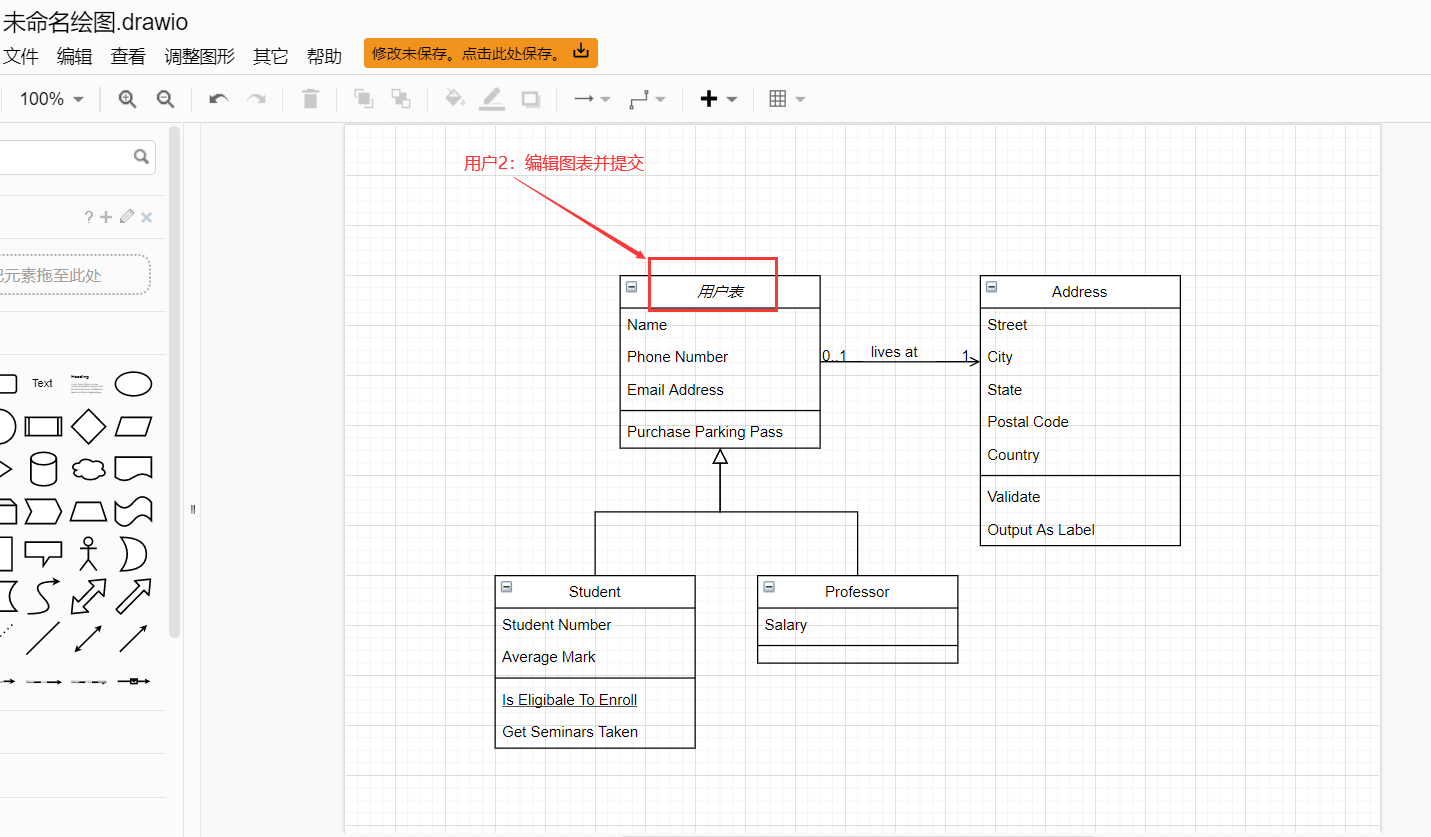Open the 编辑 menu
This screenshot has height=837, width=1431.
point(75,57)
